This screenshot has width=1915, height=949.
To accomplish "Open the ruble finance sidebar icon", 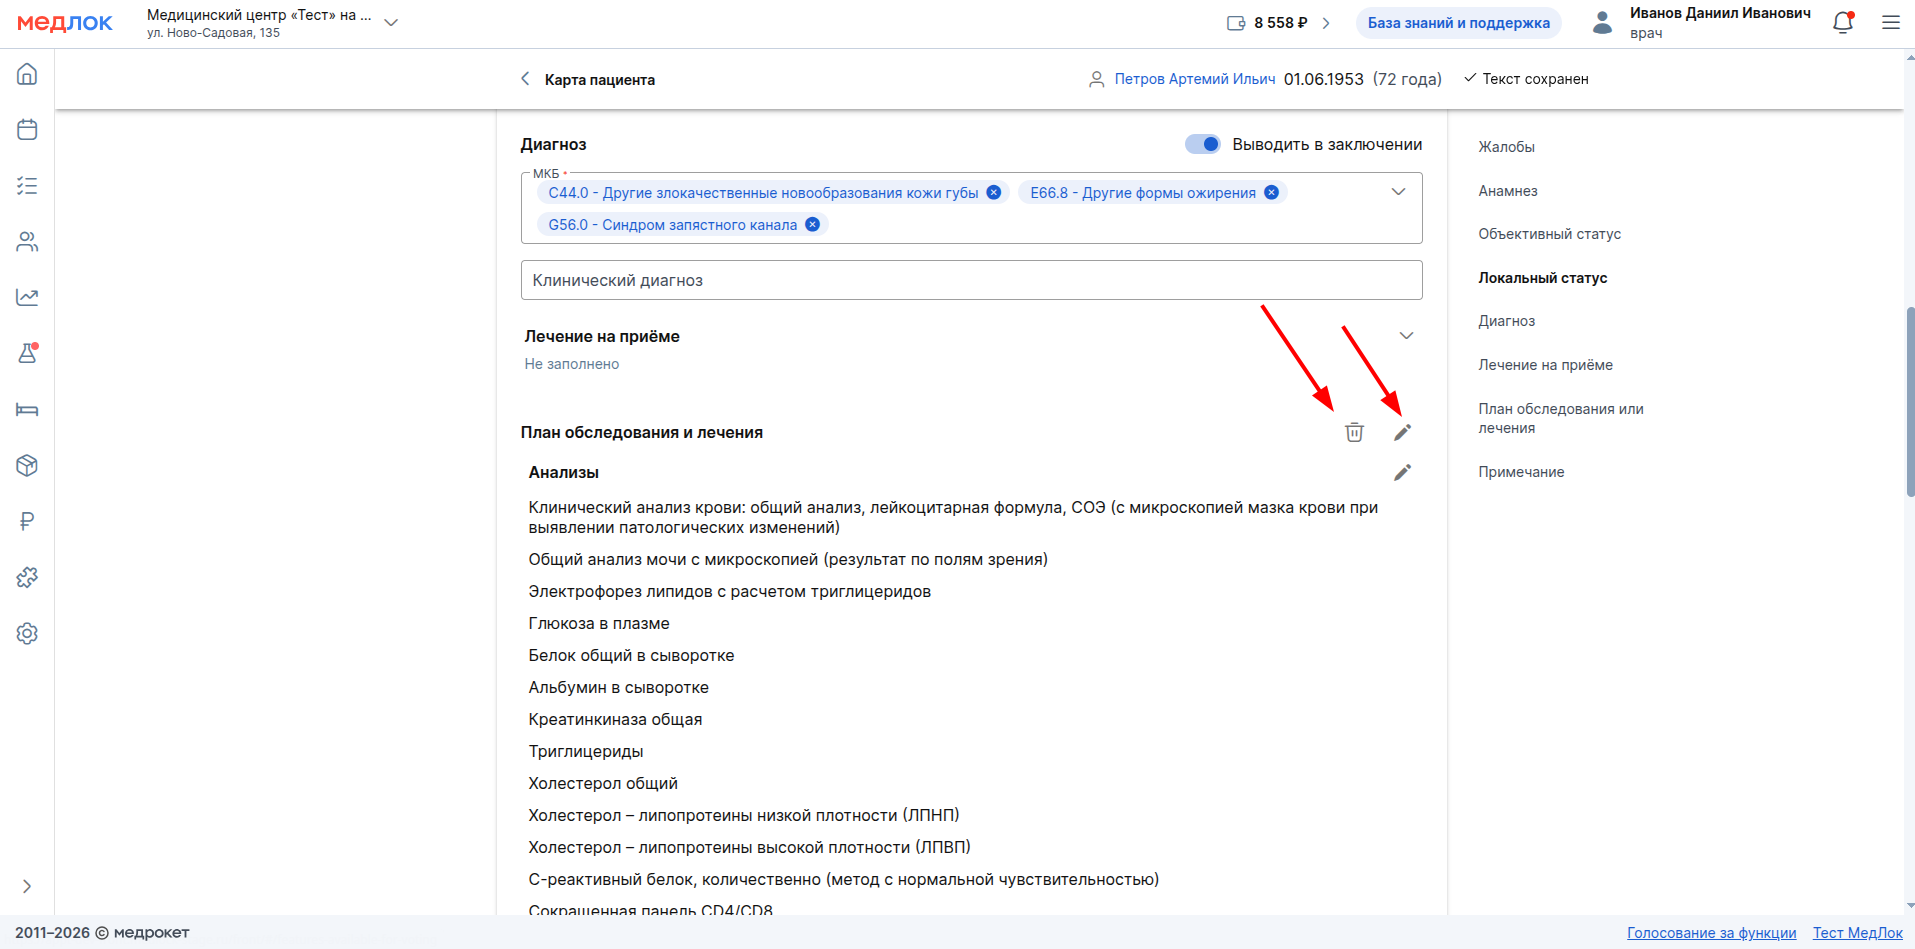I will pyautogui.click(x=27, y=521).
